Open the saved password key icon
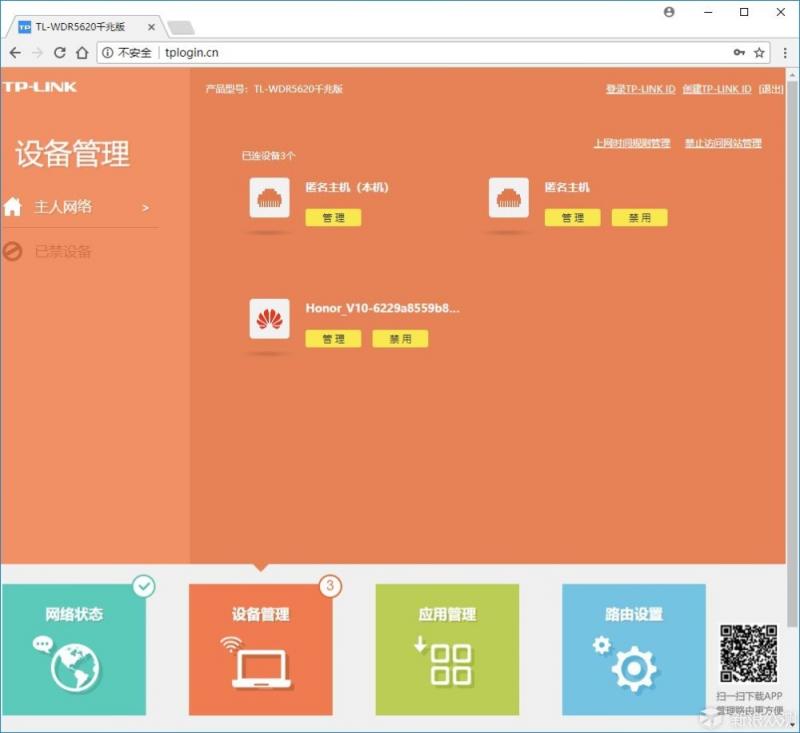This screenshot has height=733, width=800. [x=739, y=53]
